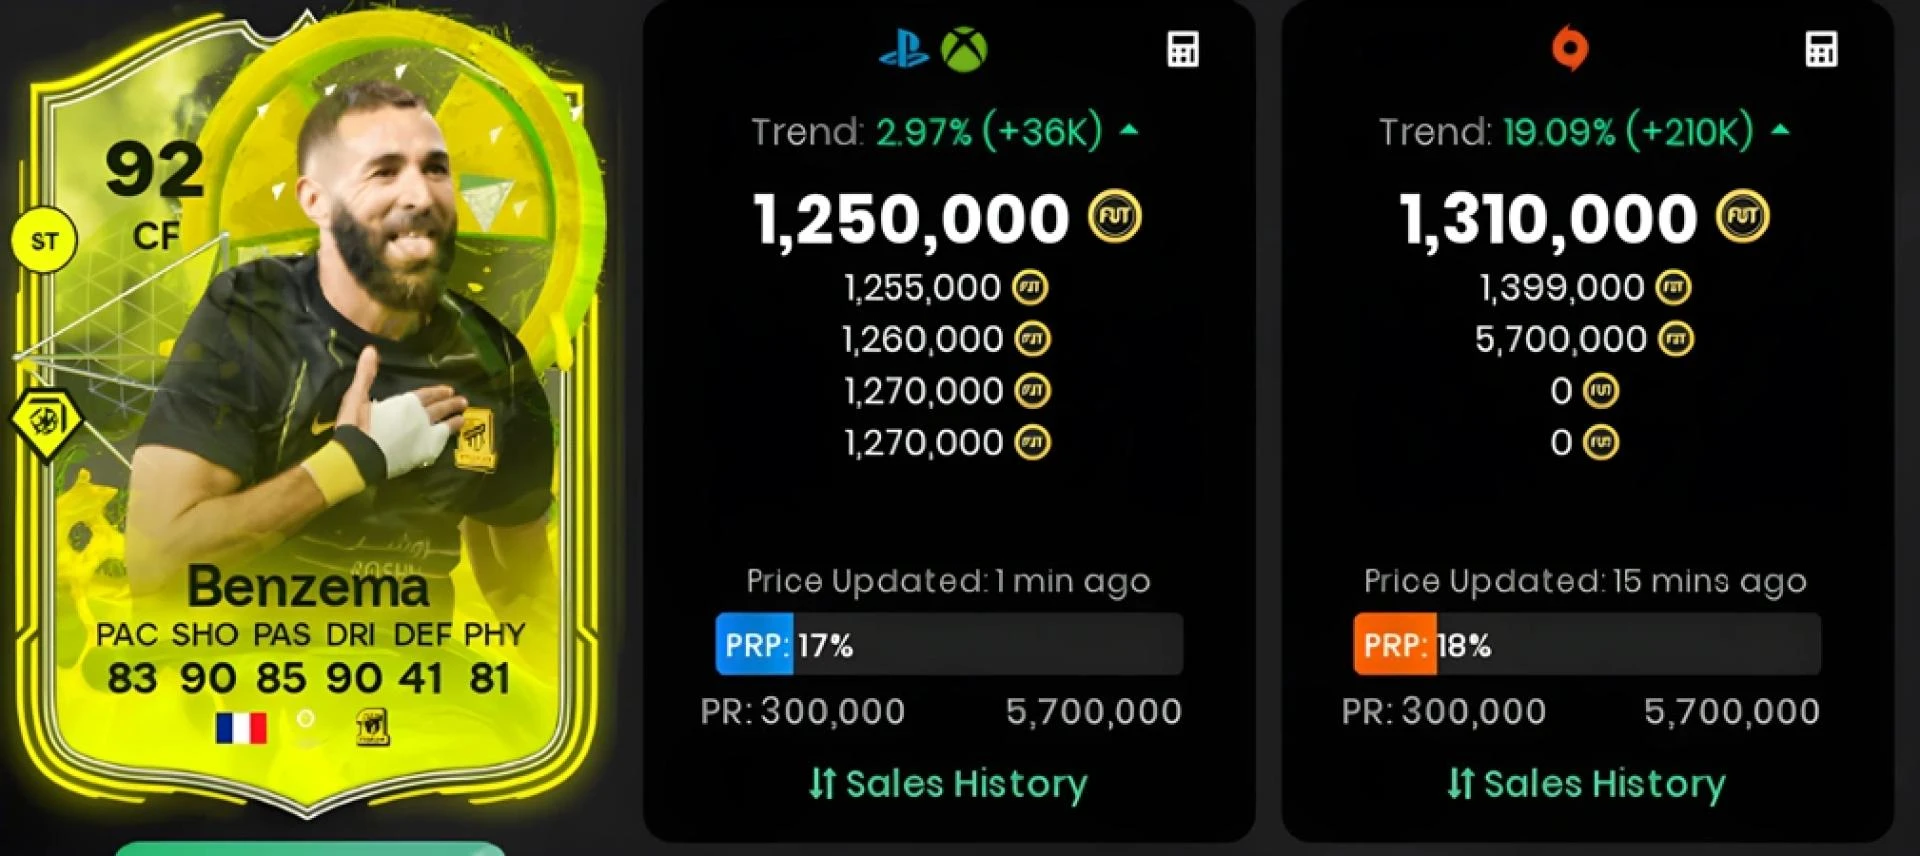This screenshot has width=1920, height=856.
Task: Click the Xbox platform icon
Action: [x=964, y=49]
